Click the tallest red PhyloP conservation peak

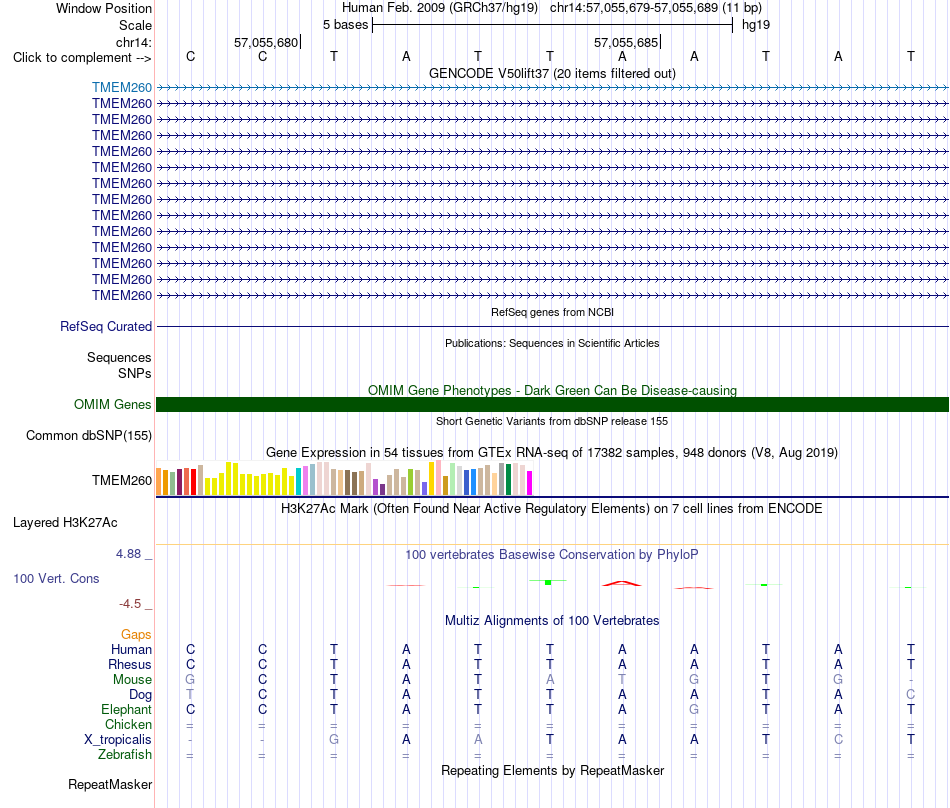(622, 583)
